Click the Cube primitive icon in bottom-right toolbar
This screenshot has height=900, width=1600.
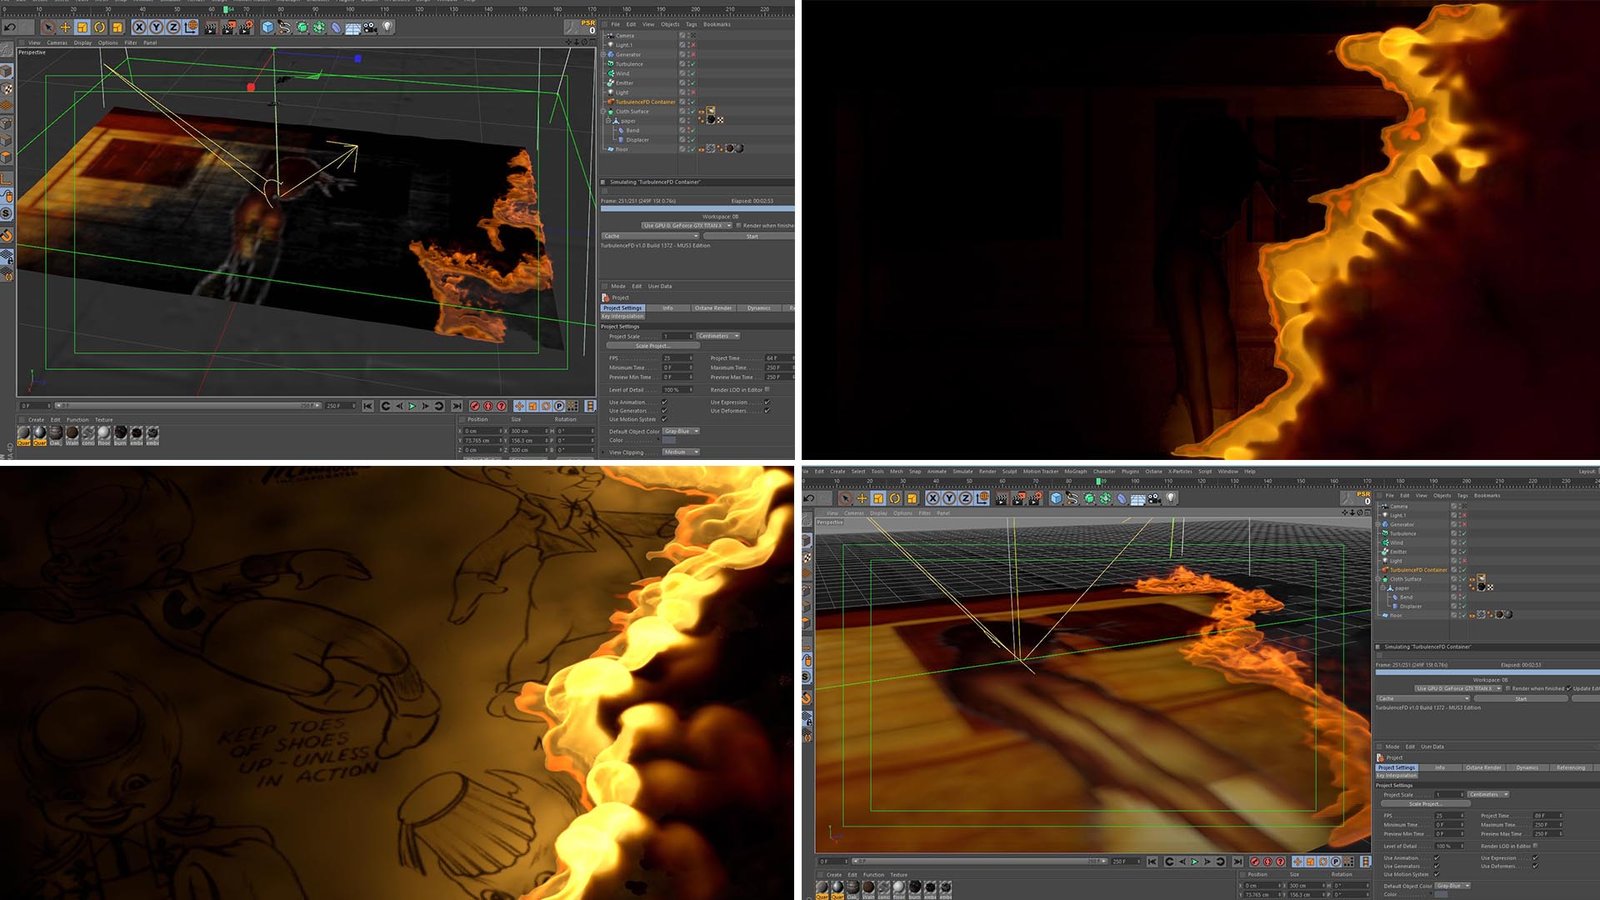point(1055,498)
